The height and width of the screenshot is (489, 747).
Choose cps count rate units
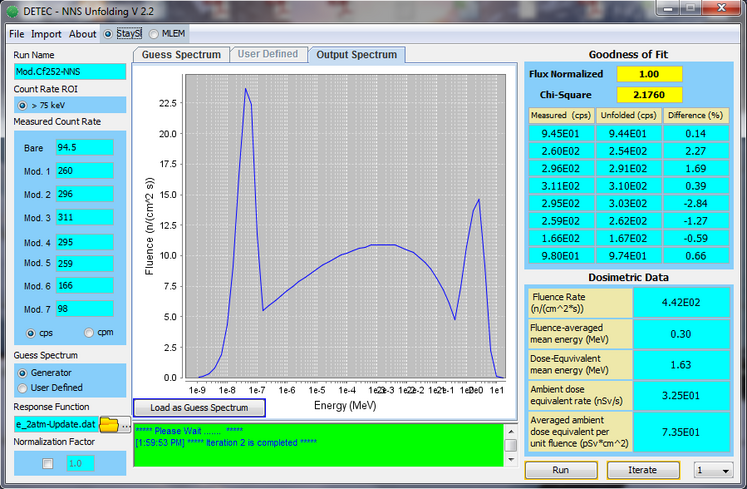click(30, 333)
